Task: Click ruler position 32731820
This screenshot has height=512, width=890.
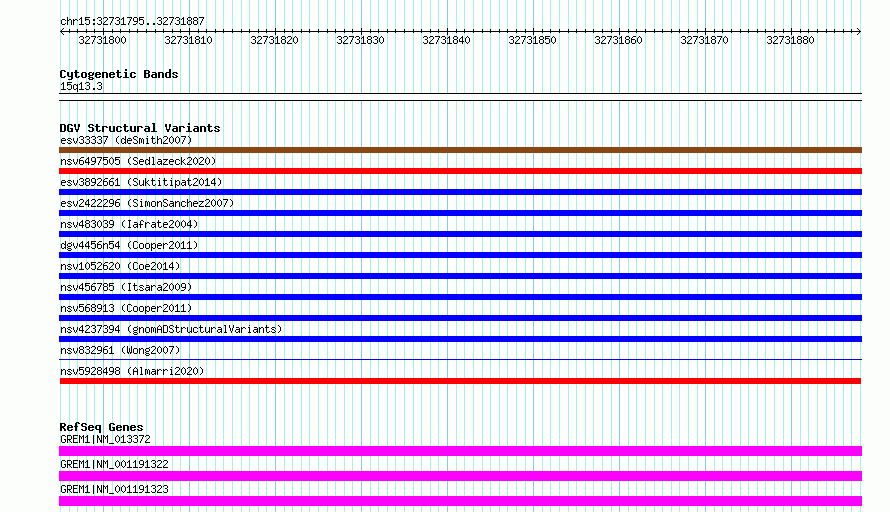Action: pos(274,40)
